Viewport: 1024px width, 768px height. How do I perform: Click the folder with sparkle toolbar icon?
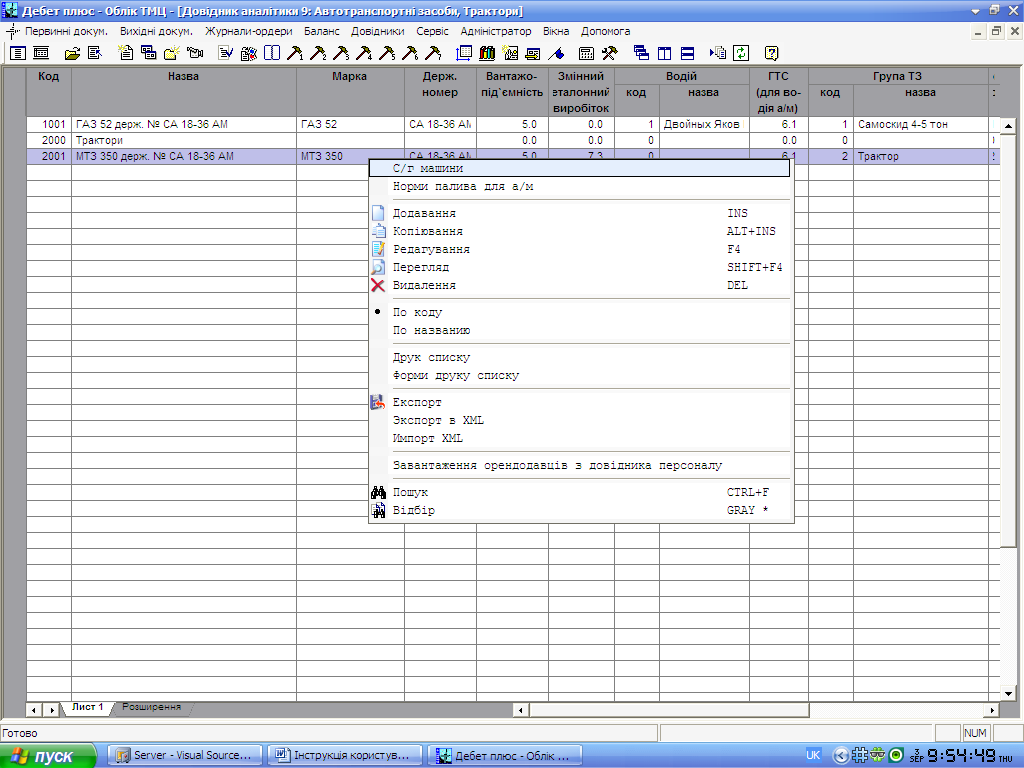point(172,54)
